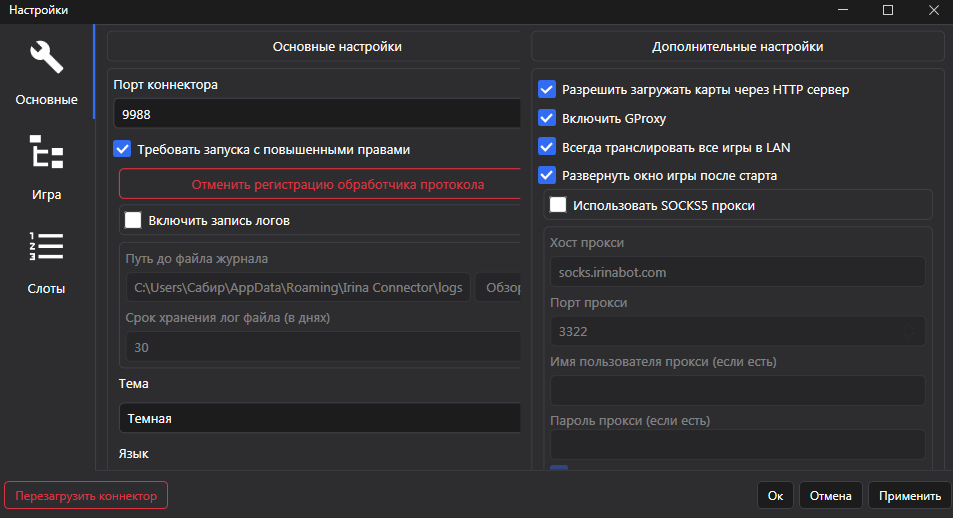
Task: Click the Применить button
Action: coord(910,496)
